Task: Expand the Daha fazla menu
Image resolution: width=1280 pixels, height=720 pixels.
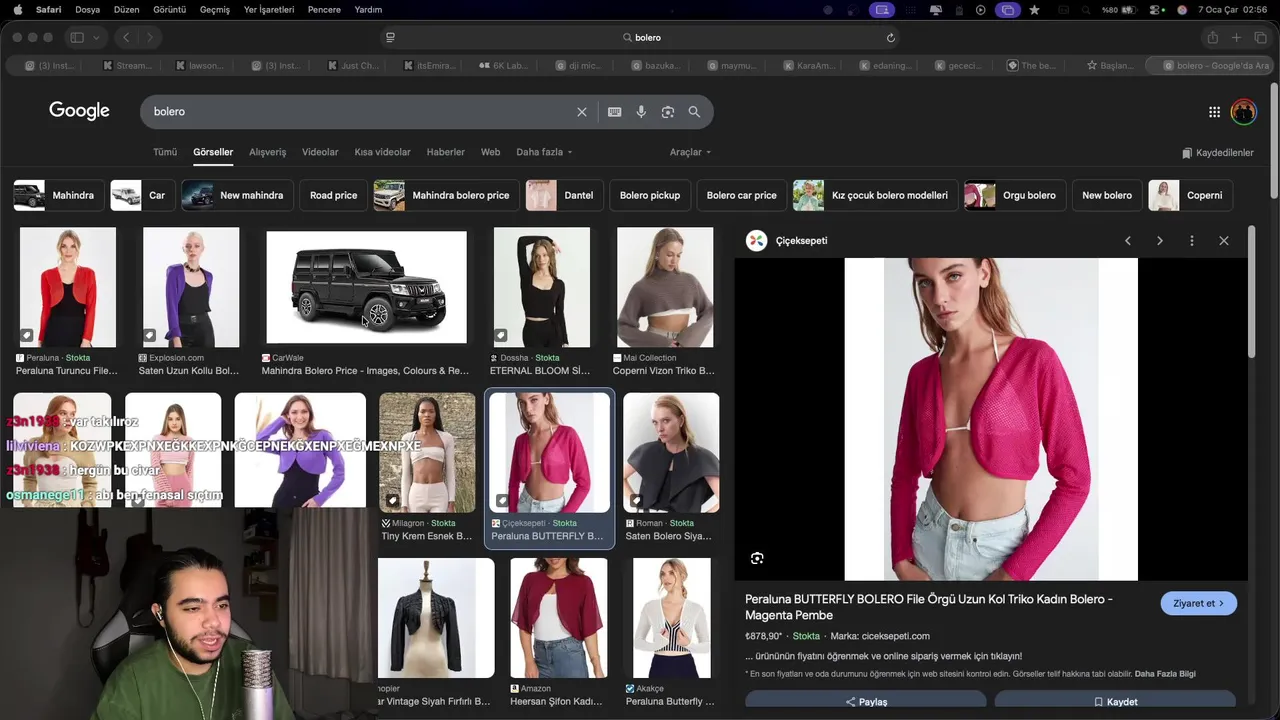Action: pos(544,152)
